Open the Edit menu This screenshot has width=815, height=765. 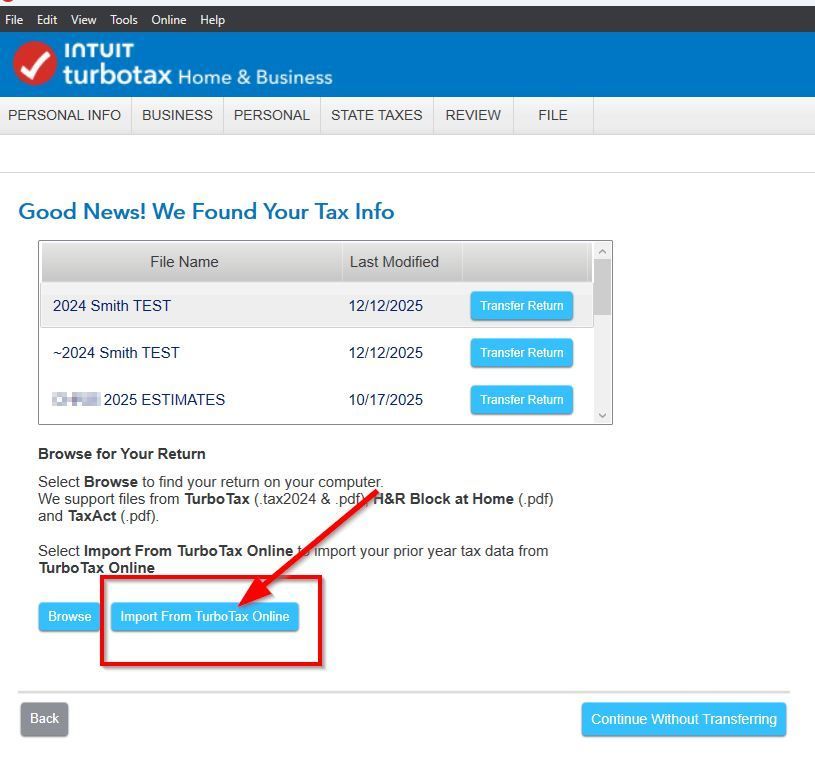point(47,20)
